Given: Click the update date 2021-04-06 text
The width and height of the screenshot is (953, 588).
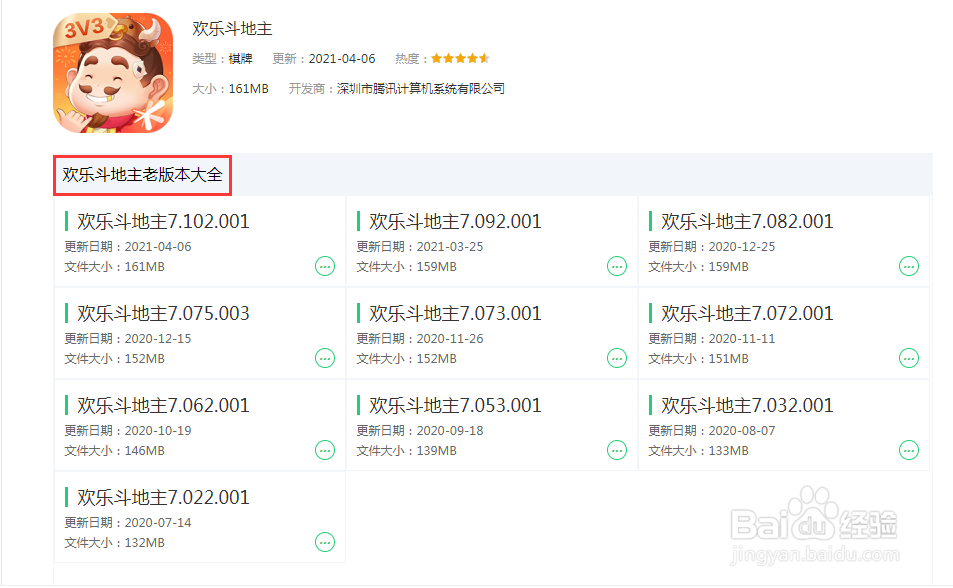Looking at the screenshot, I should coord(341,58).
